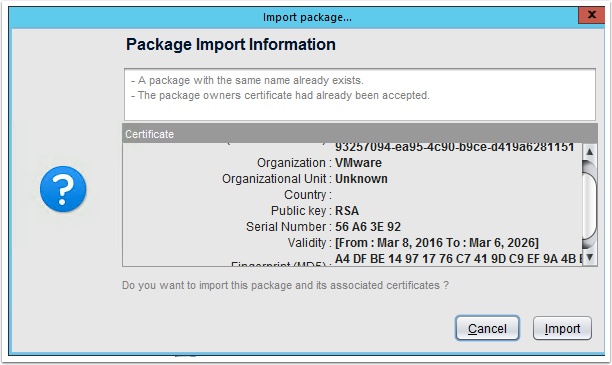The image size is (612, 365).
Task: Close the Import package dialog
Action: (x=591, y=15)
